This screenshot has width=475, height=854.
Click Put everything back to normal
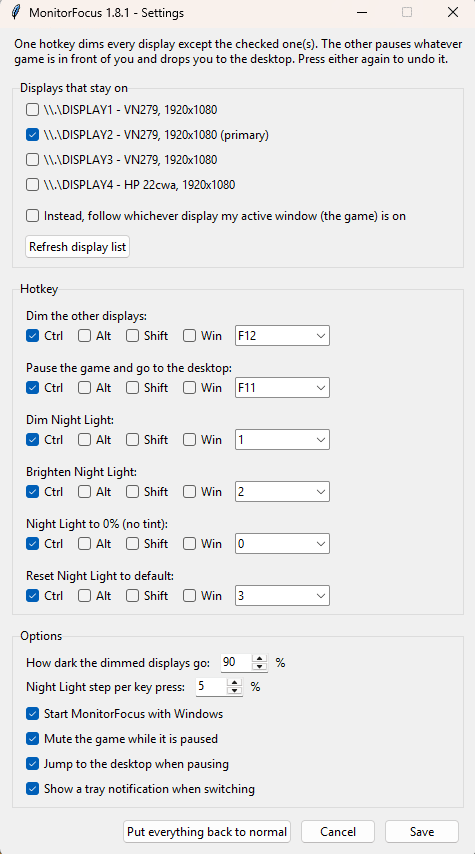point(207,832)
